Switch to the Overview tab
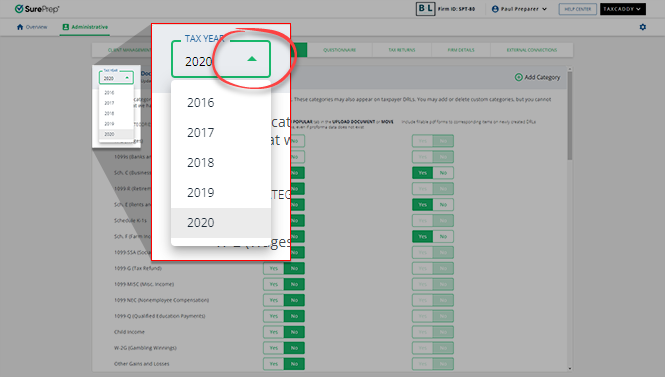The image size is (665, 377). tap(32, 27)
